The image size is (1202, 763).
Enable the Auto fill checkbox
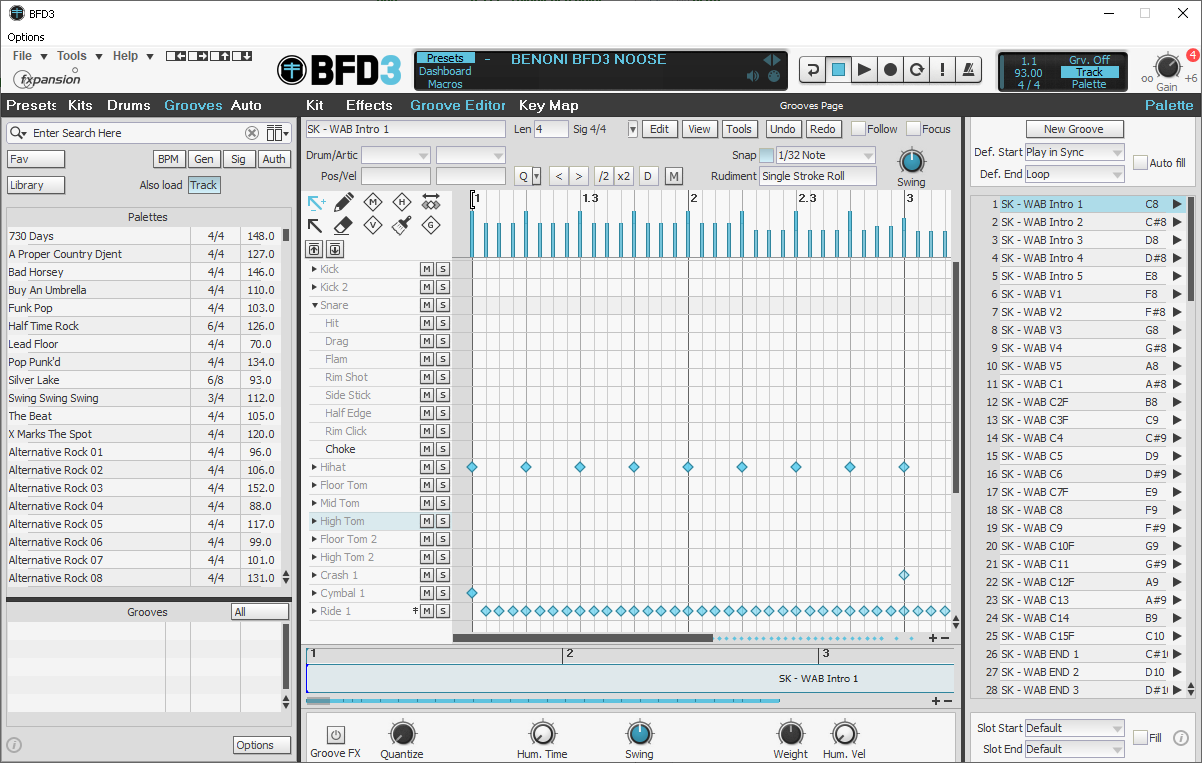coord(1140,162)
